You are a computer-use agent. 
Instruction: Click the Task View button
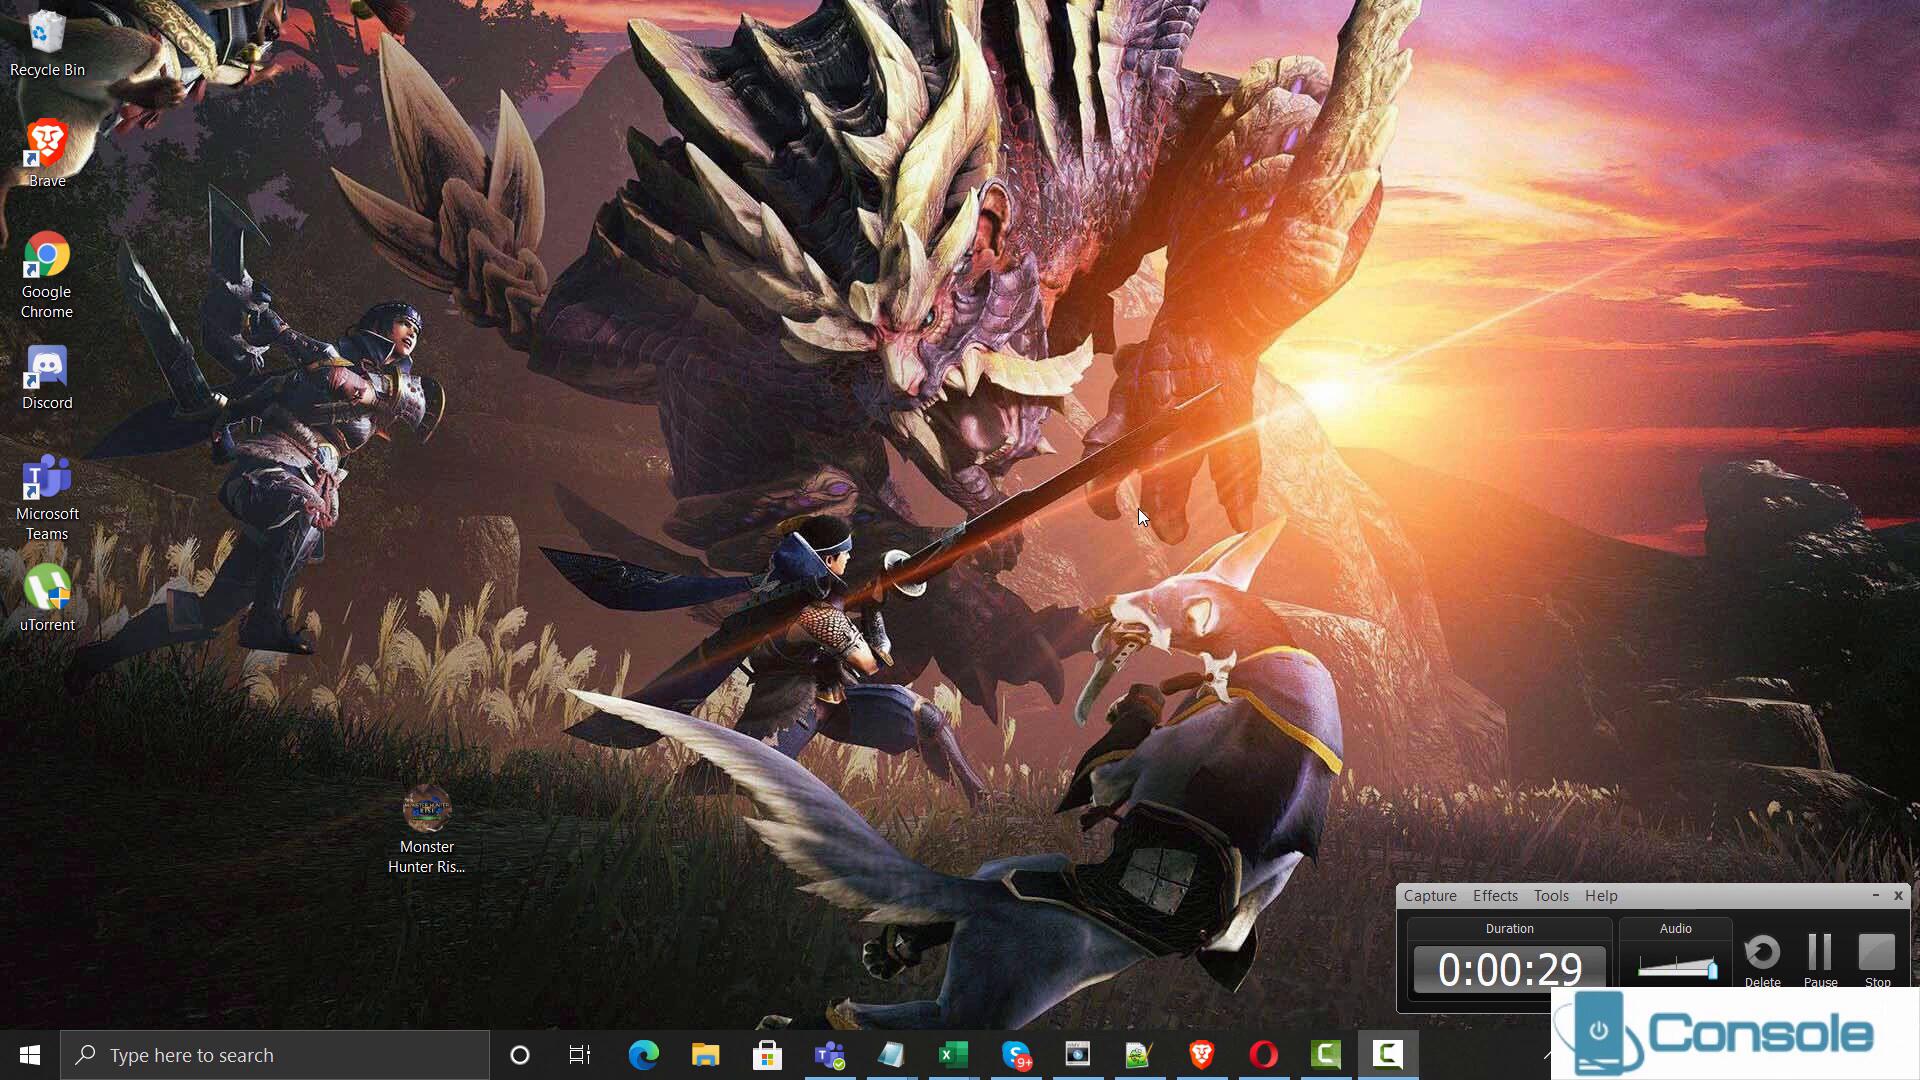click(580, 1055)
